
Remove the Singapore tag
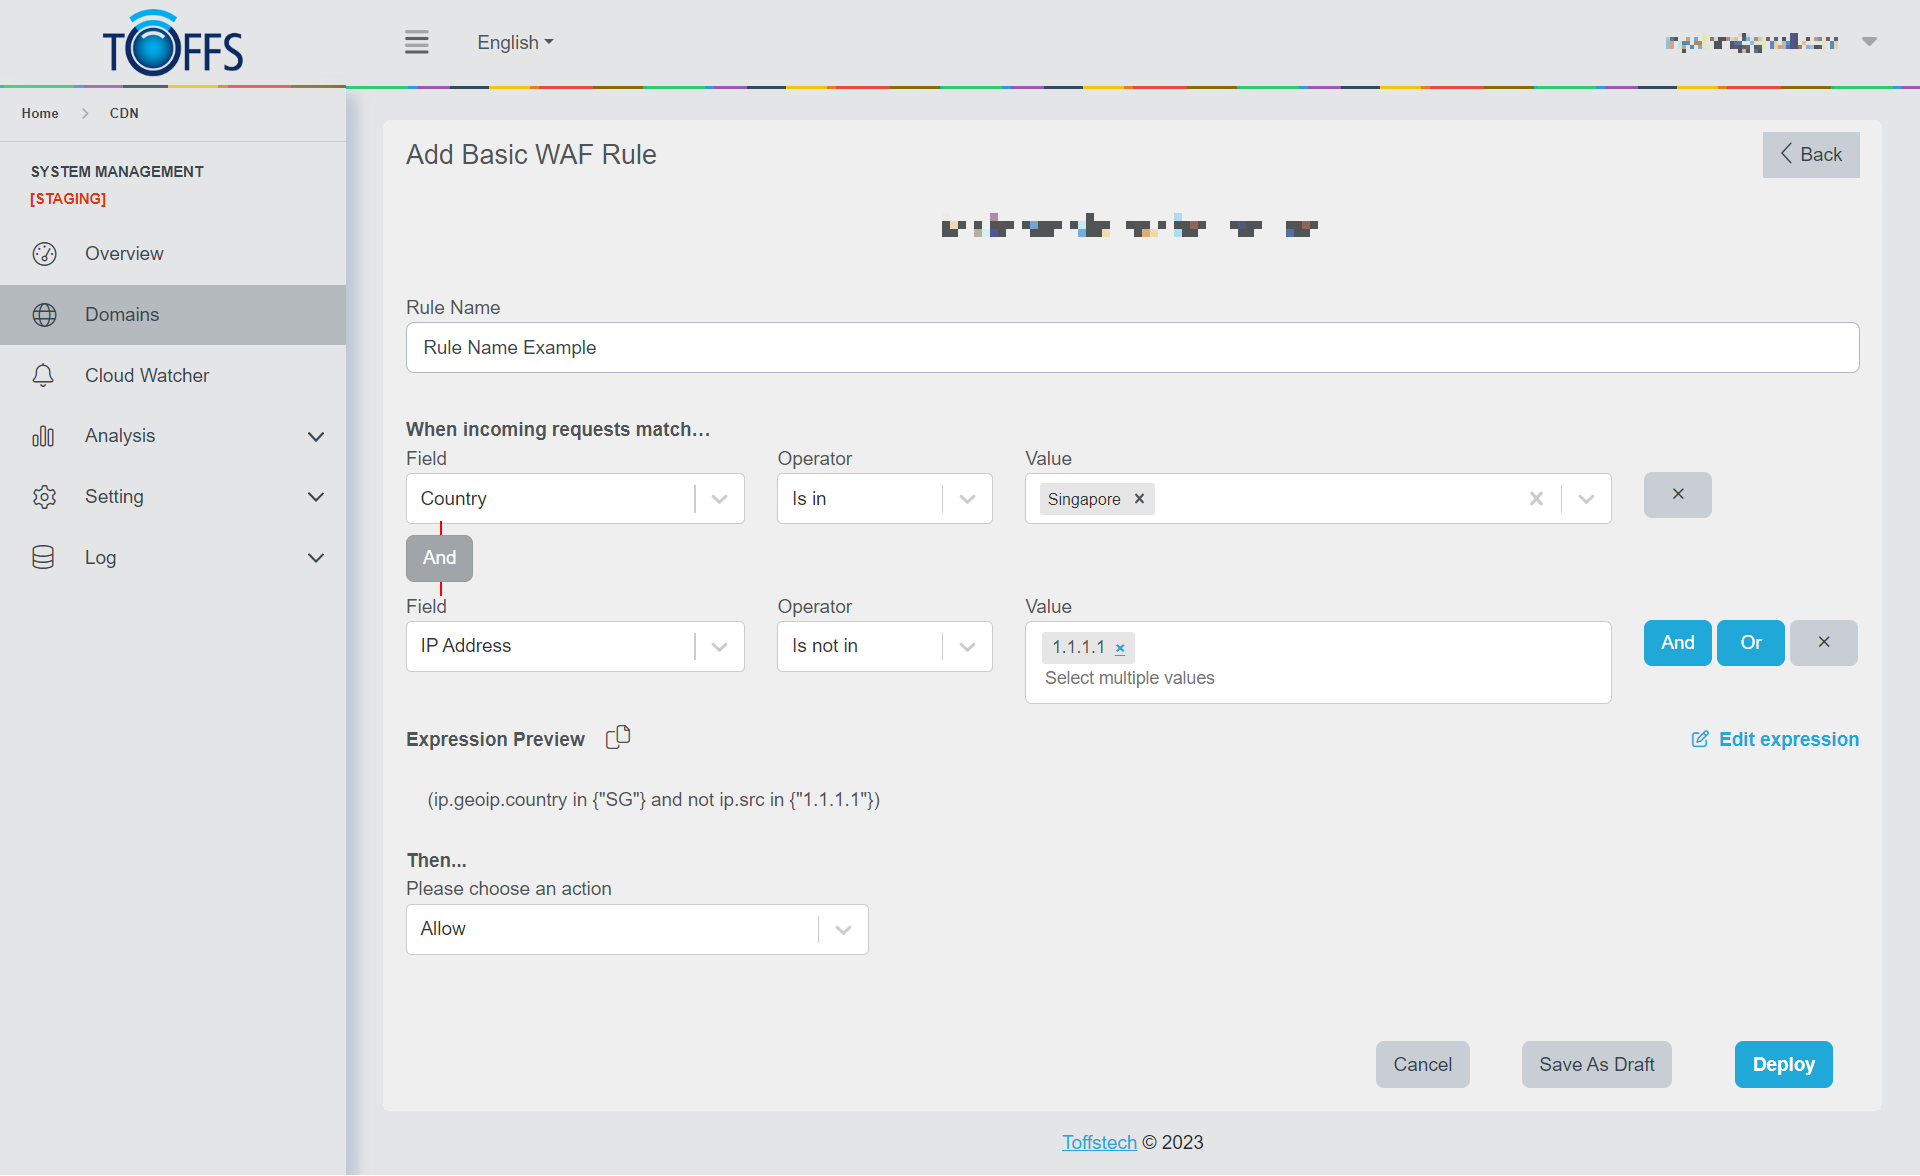pos(1139,499)
